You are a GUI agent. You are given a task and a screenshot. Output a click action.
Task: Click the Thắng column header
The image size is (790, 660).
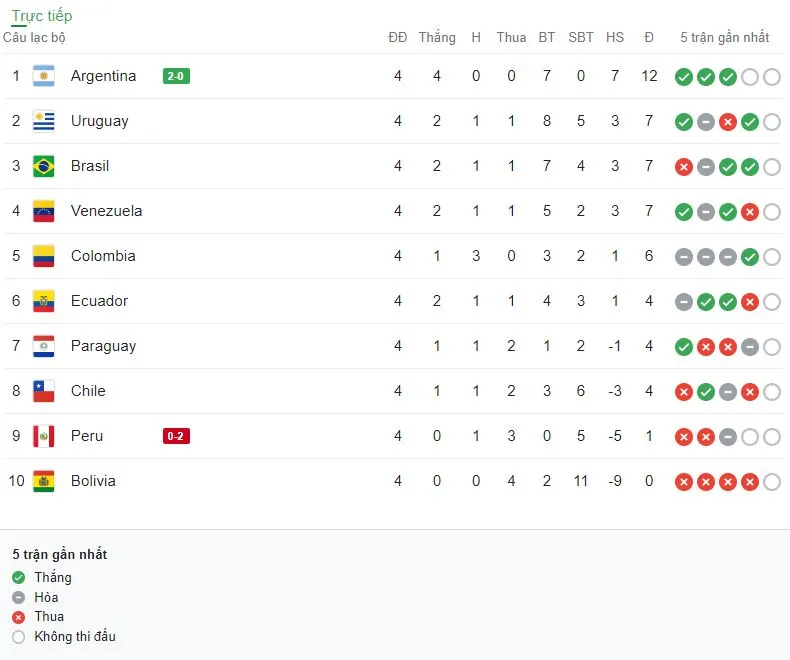pyautogui.click(x=437, y=37)
